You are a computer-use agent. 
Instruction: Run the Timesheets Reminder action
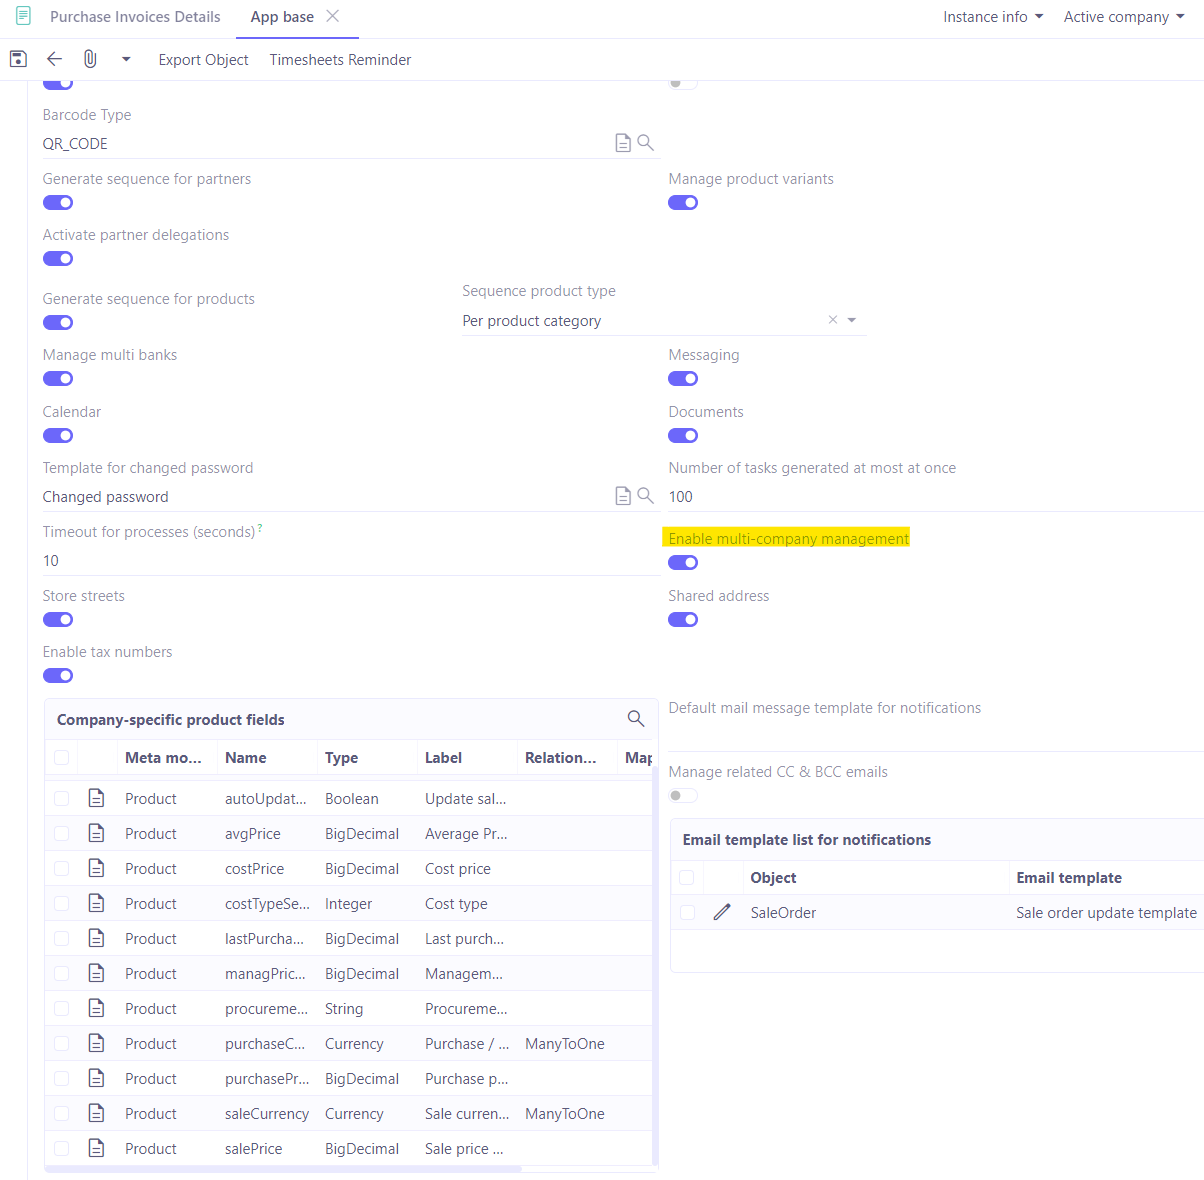click(340, 60)
